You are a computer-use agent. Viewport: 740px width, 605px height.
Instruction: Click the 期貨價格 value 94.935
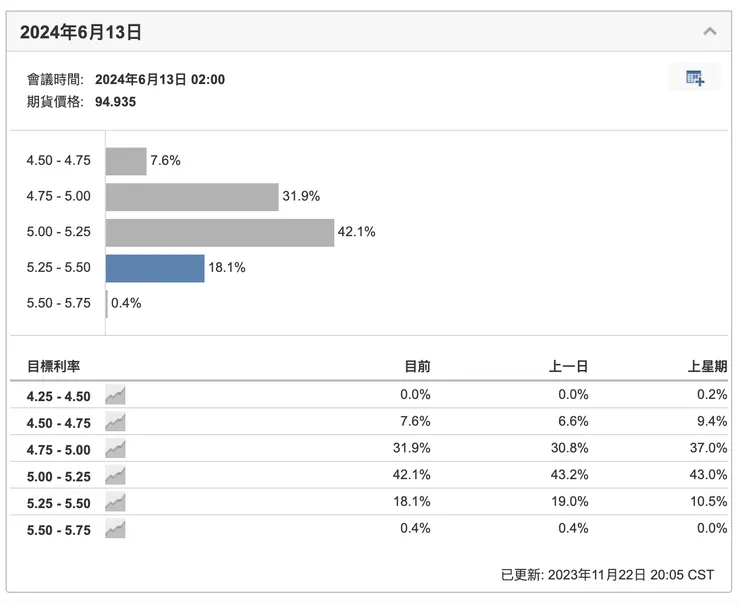[116, 101]
